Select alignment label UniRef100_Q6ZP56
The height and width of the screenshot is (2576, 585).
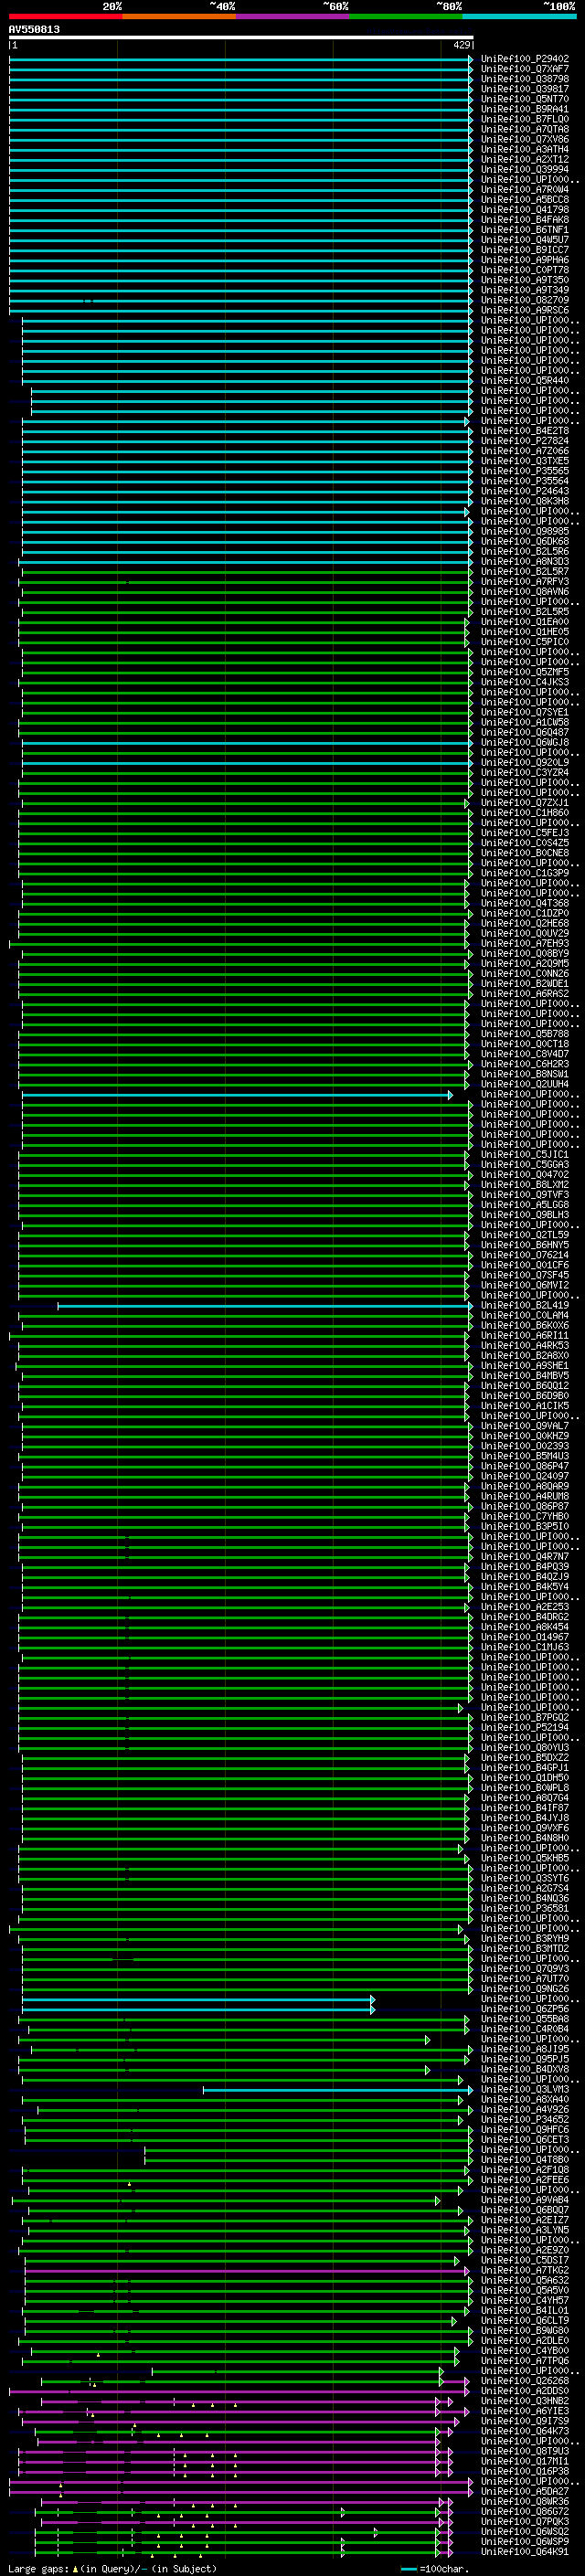525,2009
